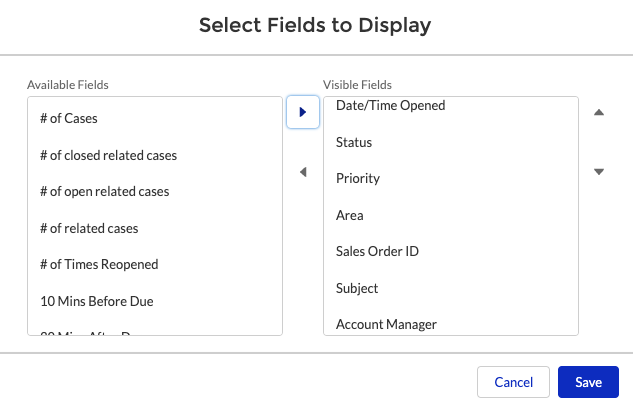Save the field selection
Viewport: 633px width, 406px height.
click(588, 382)
